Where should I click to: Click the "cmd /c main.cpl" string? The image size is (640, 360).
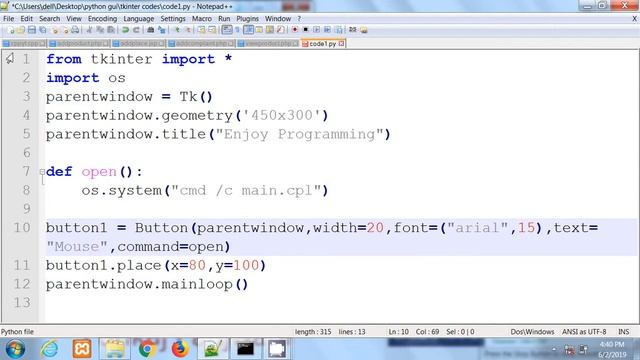246,191
